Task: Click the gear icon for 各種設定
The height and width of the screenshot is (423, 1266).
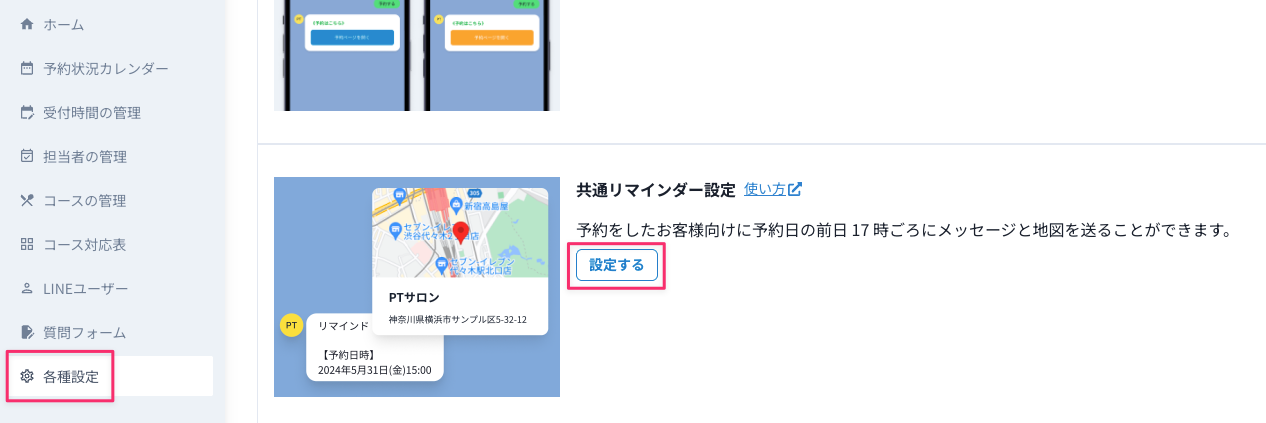Action: pyautogui.click(x=27, y=376)
